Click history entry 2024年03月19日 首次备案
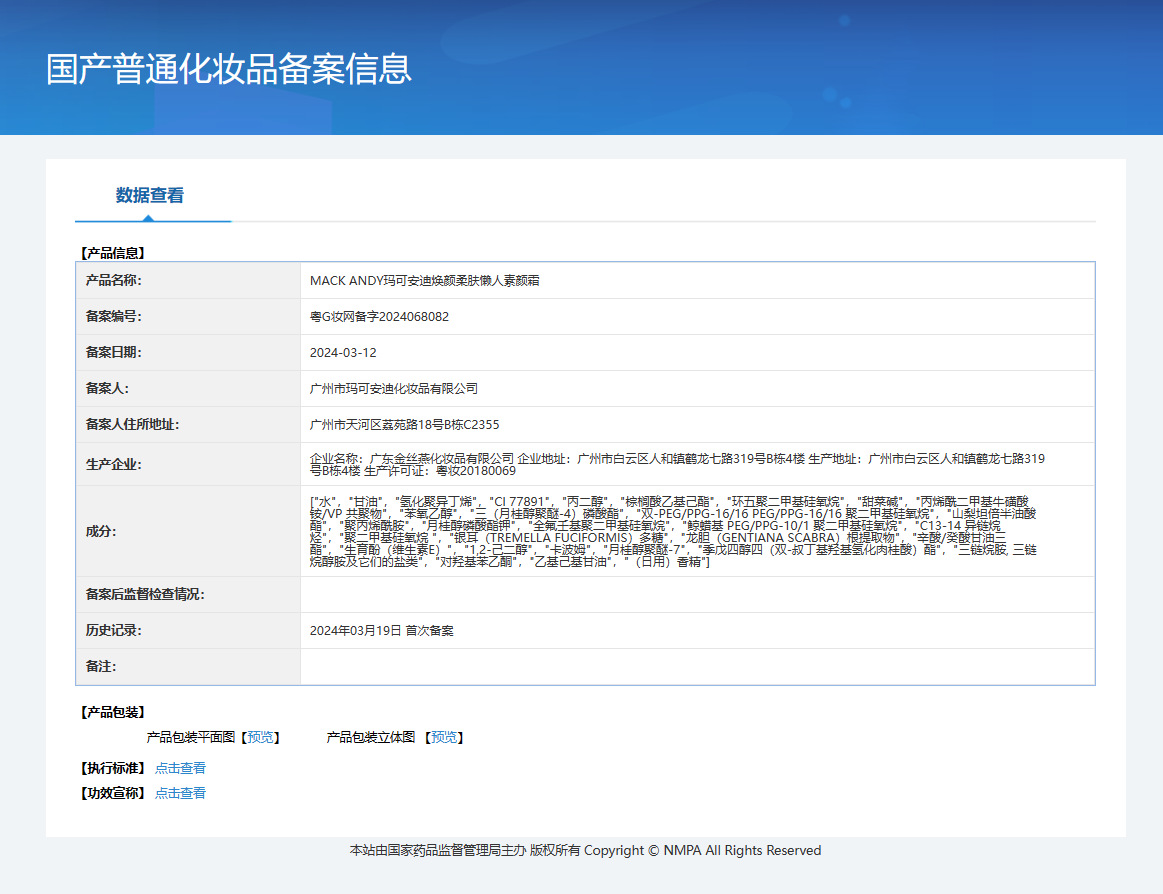The image size is (1163, 894). [381, 631]
